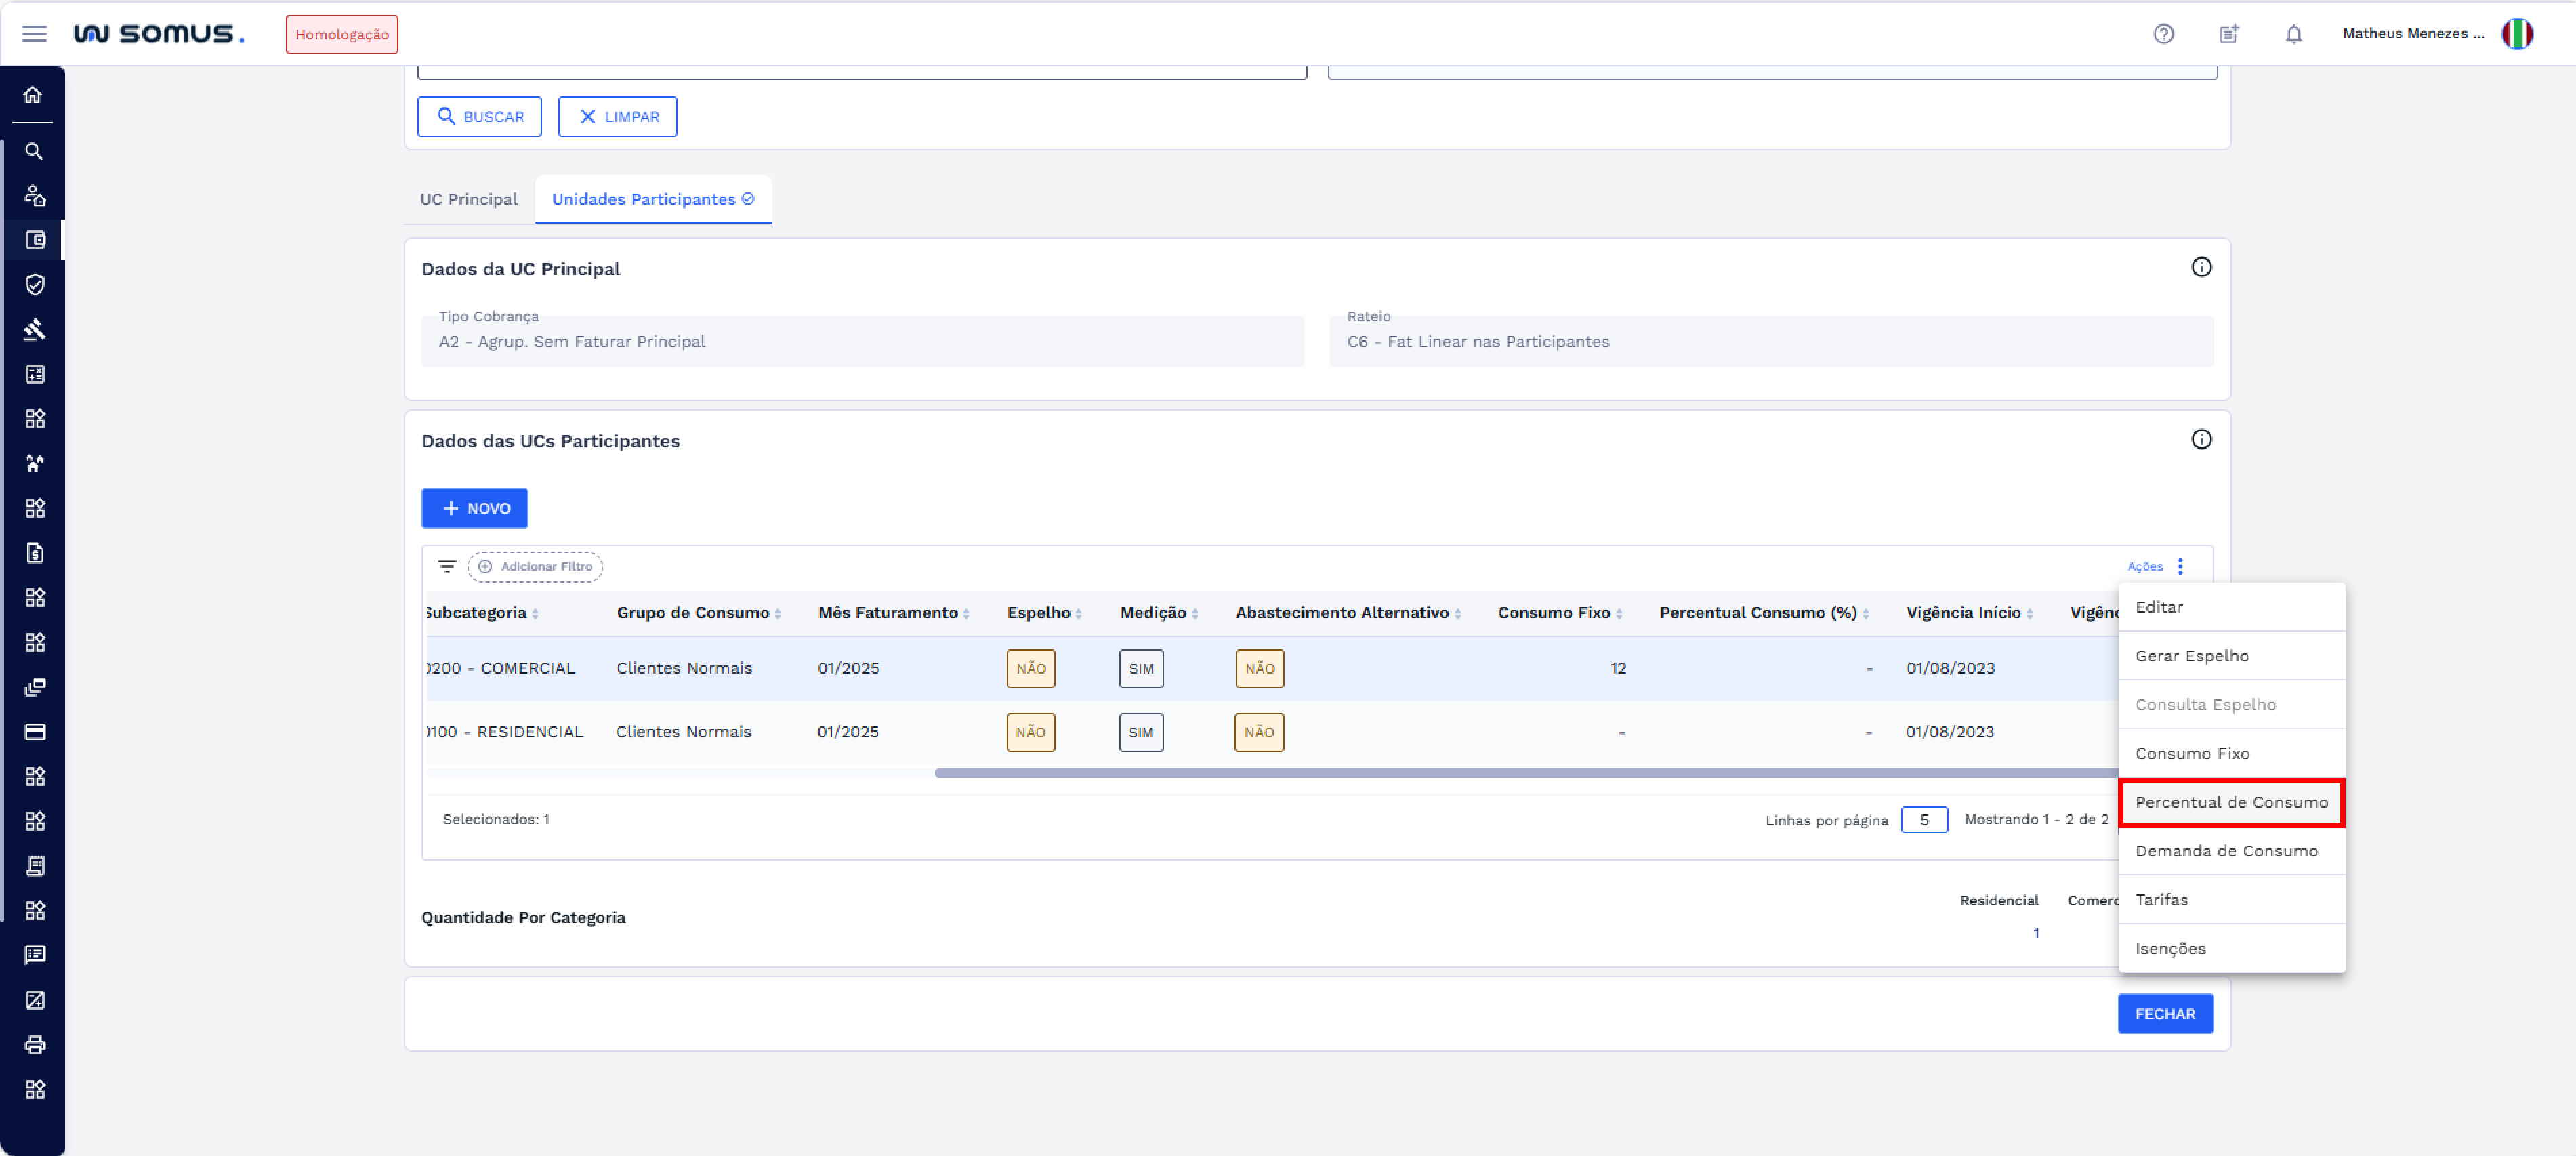Click the table filter list icon
Screen dimensions: 2576x1156
click(446, 566)
